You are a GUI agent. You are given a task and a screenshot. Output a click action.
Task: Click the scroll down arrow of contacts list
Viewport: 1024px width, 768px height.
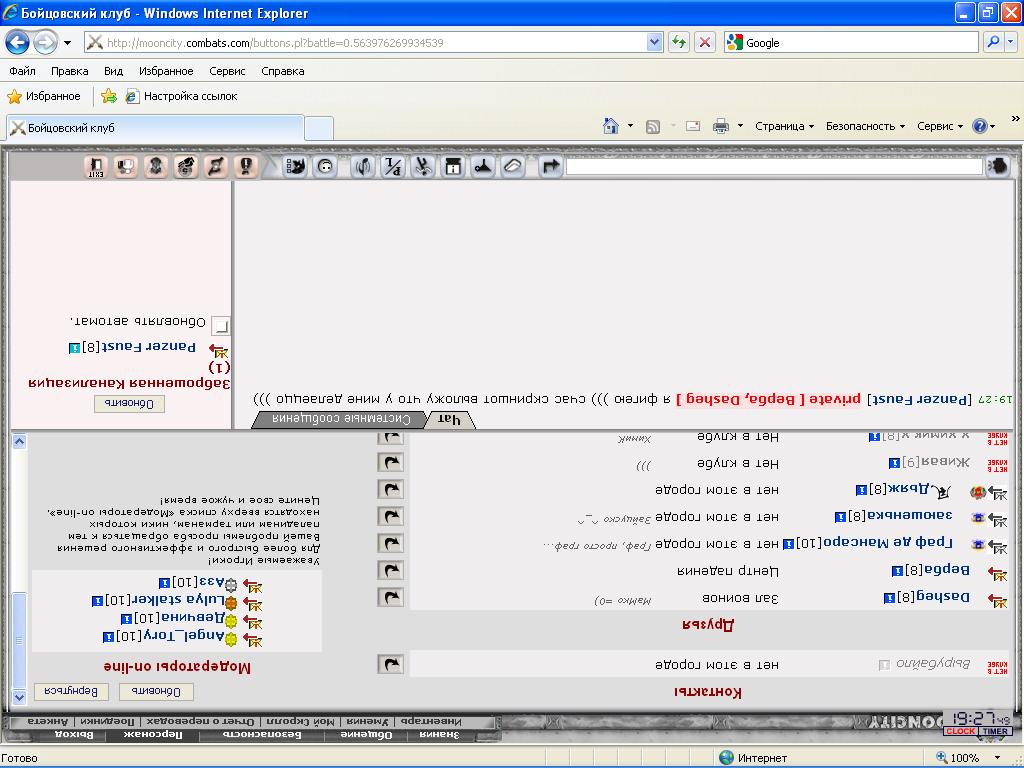tap(20, 697)
